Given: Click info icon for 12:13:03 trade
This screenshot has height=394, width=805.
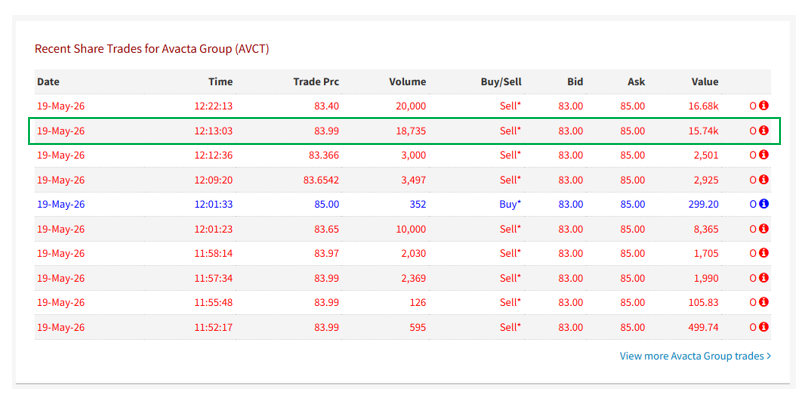Looking at the screenshot, I should 763,130.
